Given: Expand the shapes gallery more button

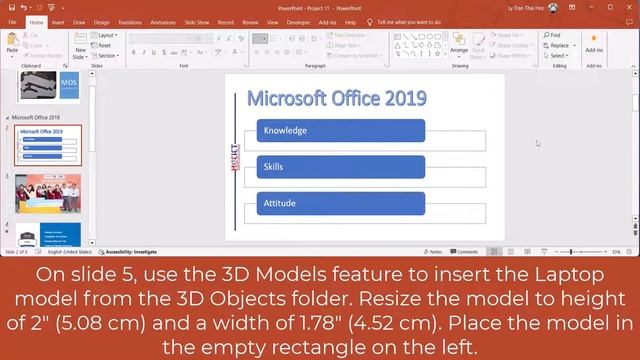Looking at the screenshot, I should pyautogui.click(x=445, y=53).
